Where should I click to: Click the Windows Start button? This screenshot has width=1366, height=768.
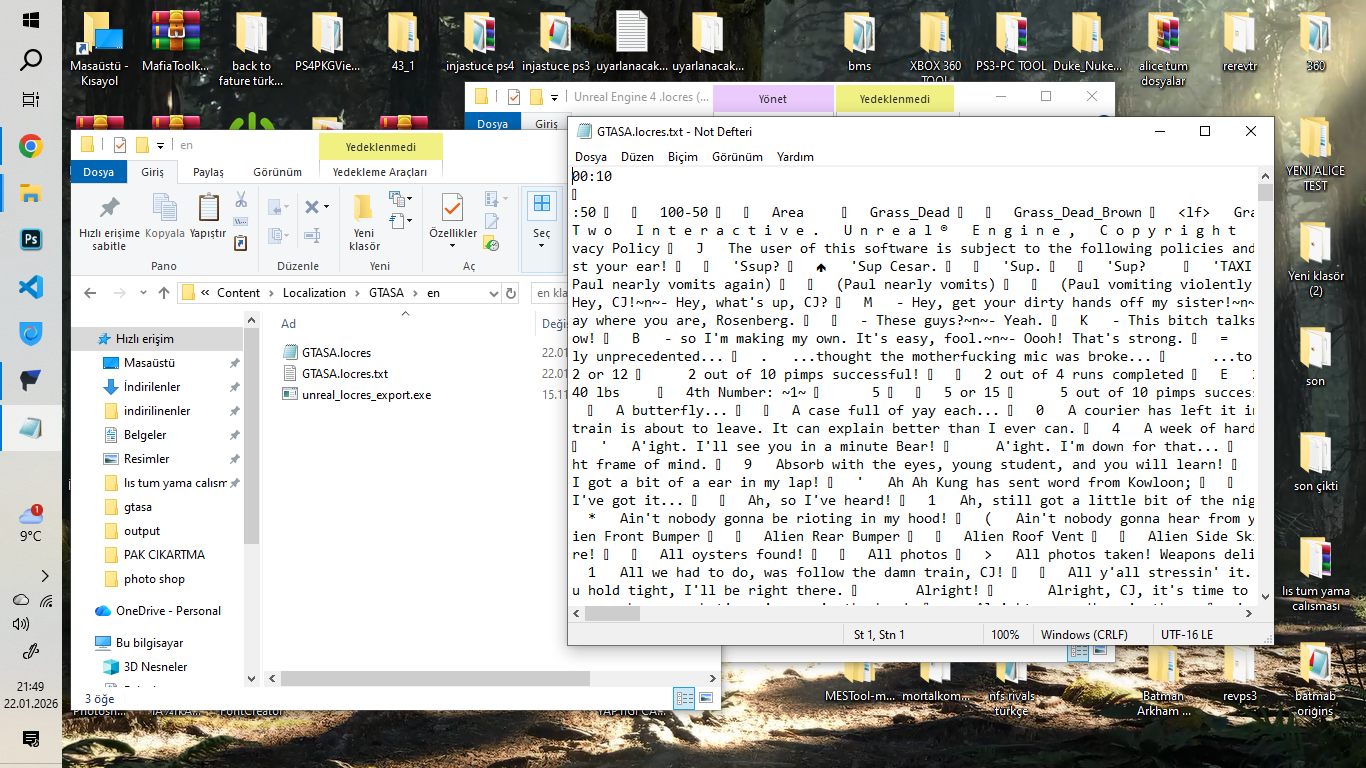(x=30, y=19)
